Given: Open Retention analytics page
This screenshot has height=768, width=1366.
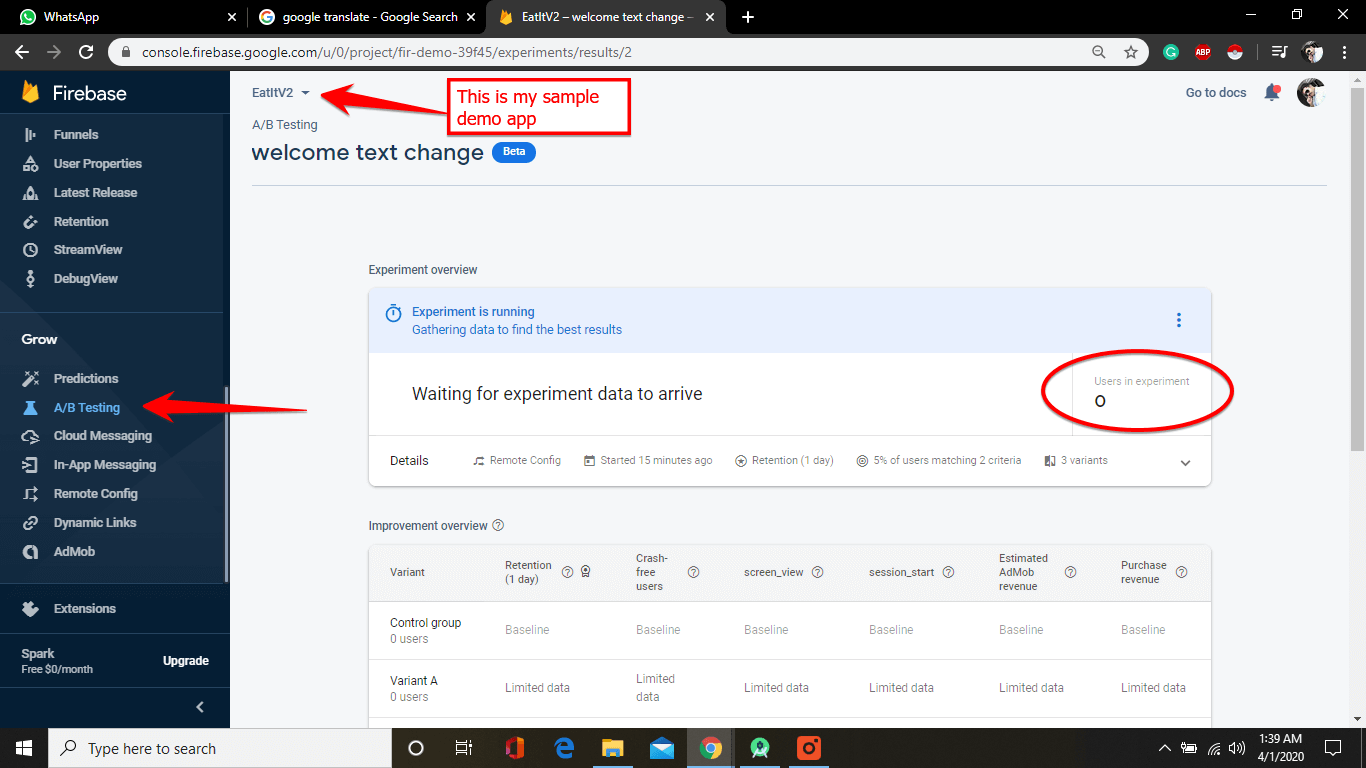Looking at the screenshot, I should click(x=81, y=221).
